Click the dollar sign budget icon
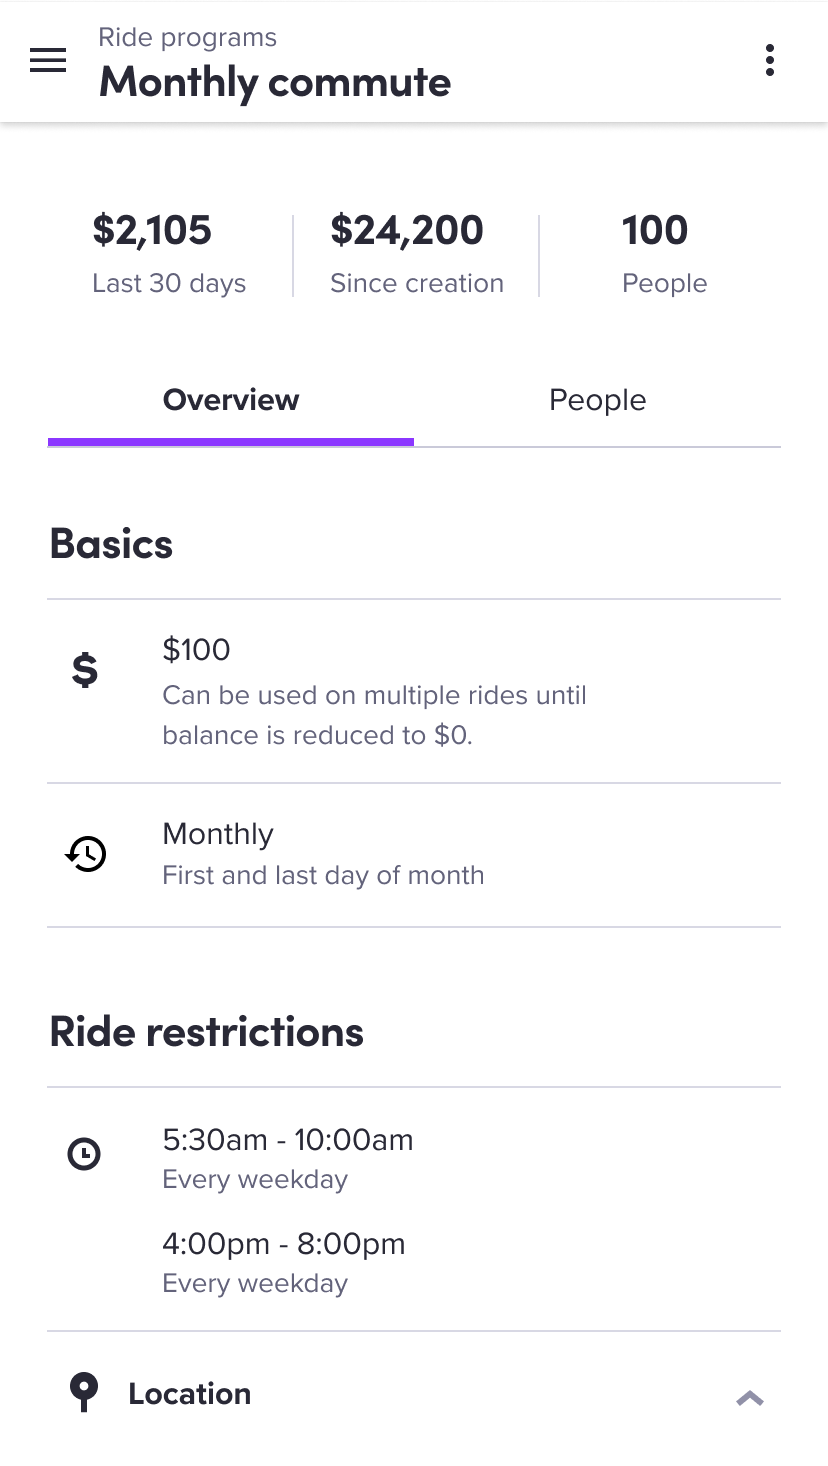This screenshot has height=1466, width=828. [x=85, y=669]
